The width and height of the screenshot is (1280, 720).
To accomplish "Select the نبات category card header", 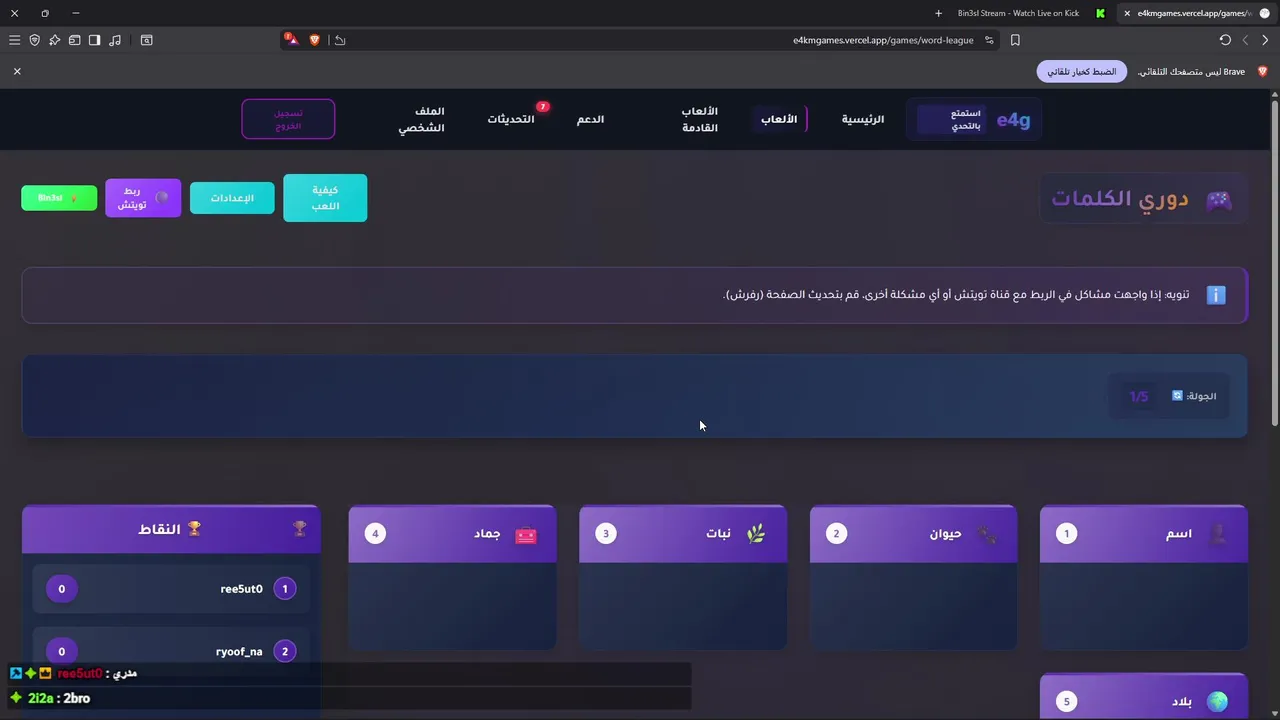I will tap(683, 534).
